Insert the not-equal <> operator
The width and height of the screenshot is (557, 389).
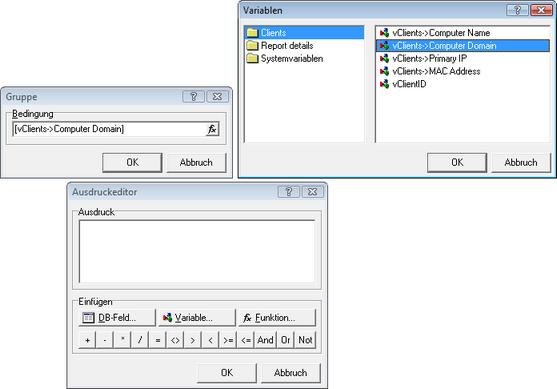pyautogui.click(x=175, y=340)
